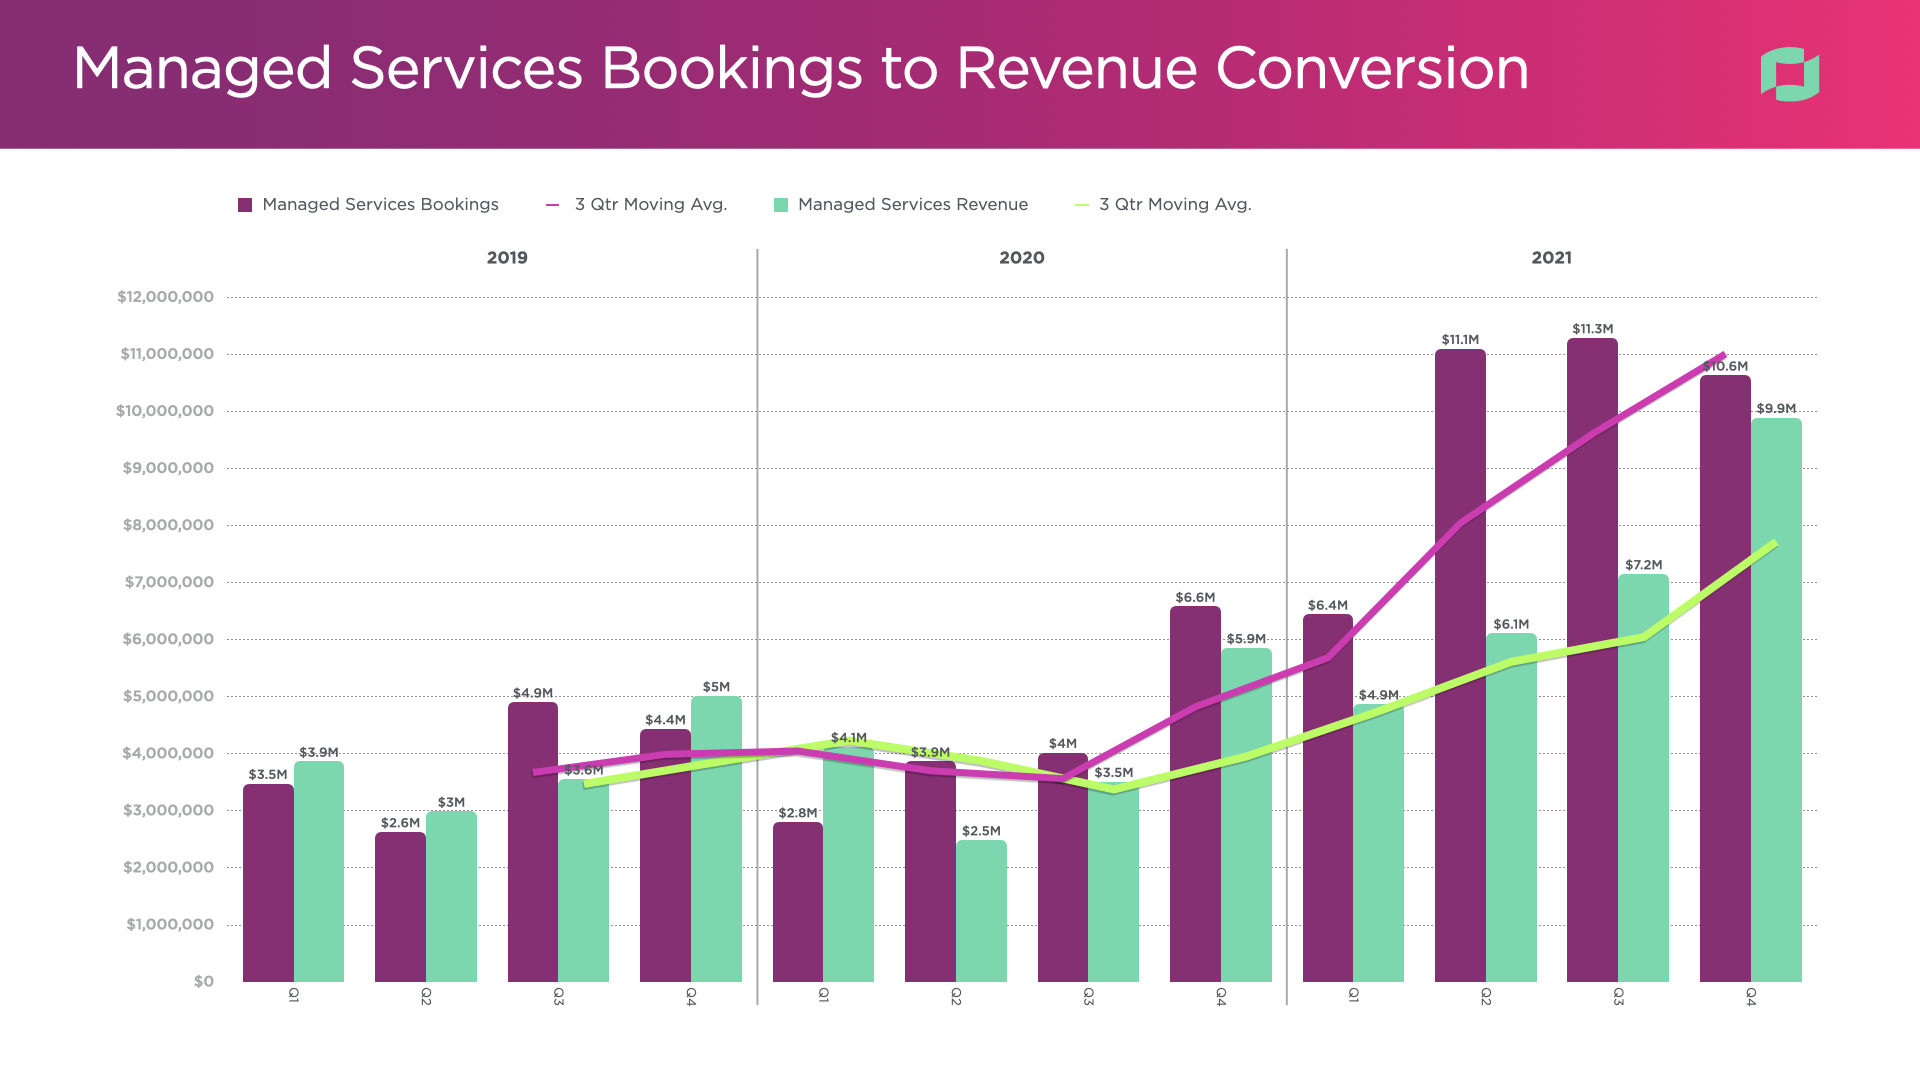Click the $11.3M bookings bar
Screen dimensions: 1920x1080
point(1592,700)
